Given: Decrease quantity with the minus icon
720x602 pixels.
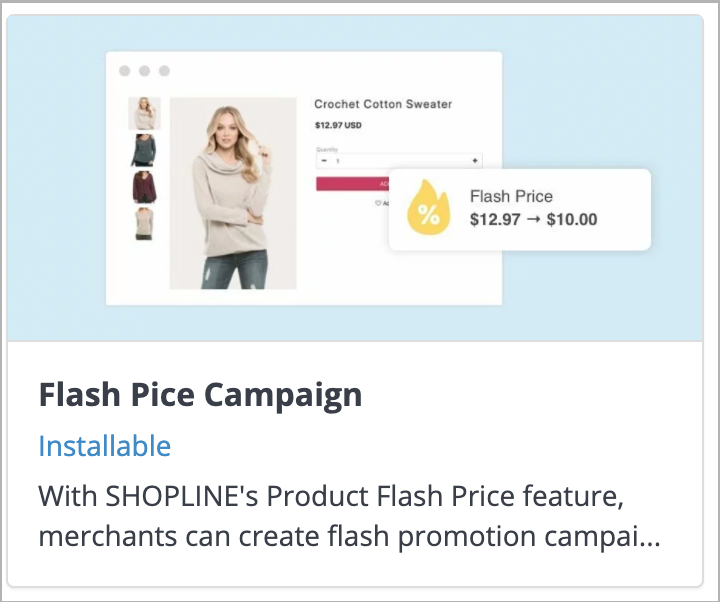Looking at the screenshot, I should pyautogui.click(x=324, y=161).
